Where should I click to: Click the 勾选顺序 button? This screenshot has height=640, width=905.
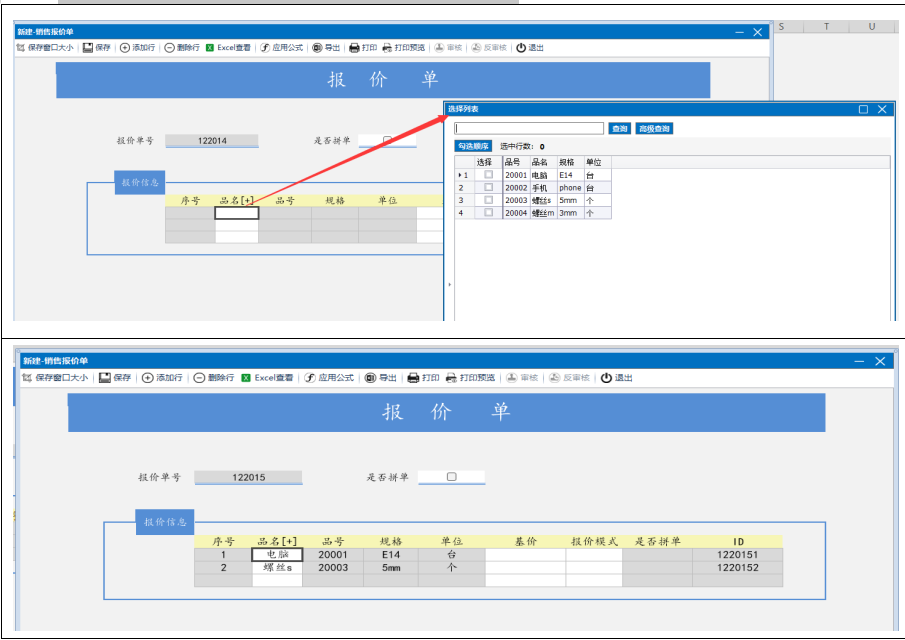473,146
